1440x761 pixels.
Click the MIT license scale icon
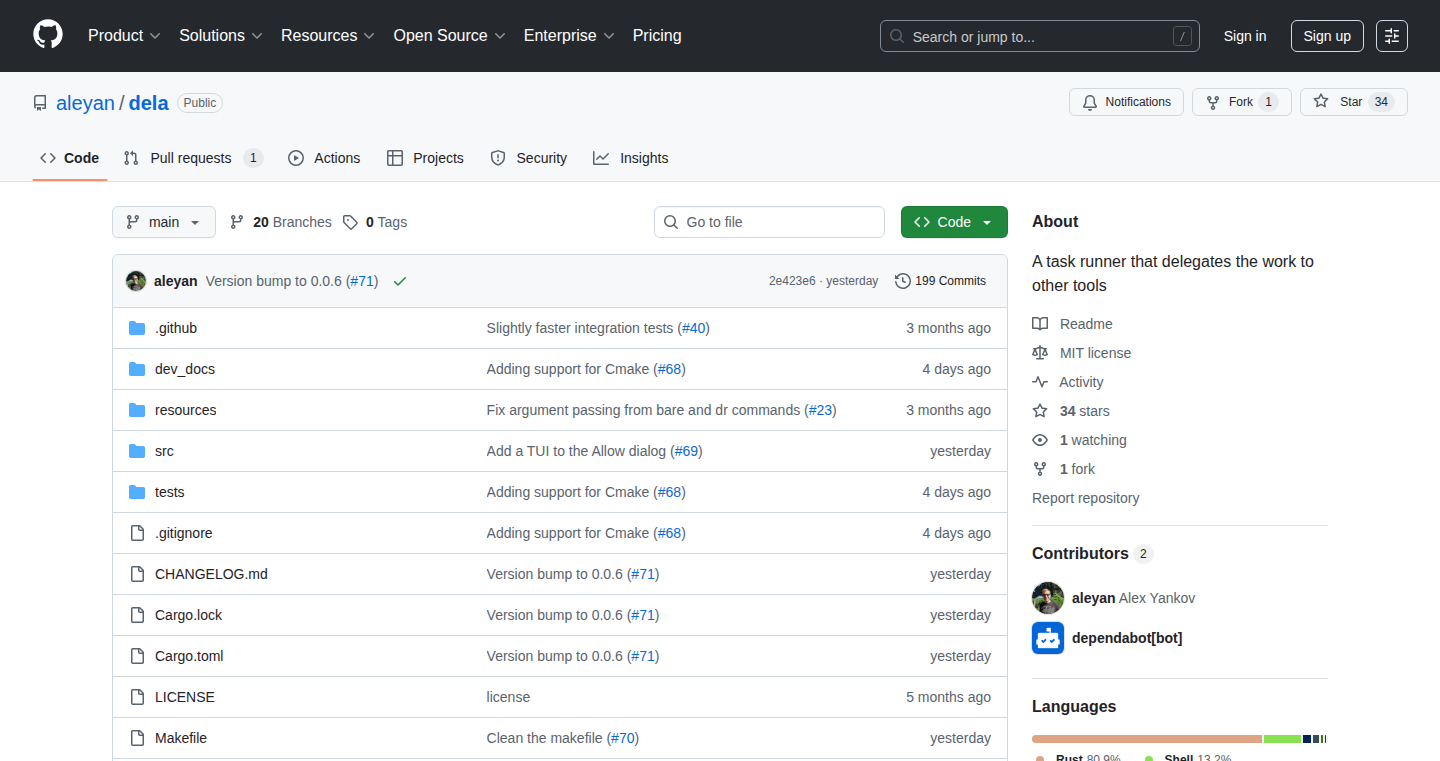(1040, 353)
